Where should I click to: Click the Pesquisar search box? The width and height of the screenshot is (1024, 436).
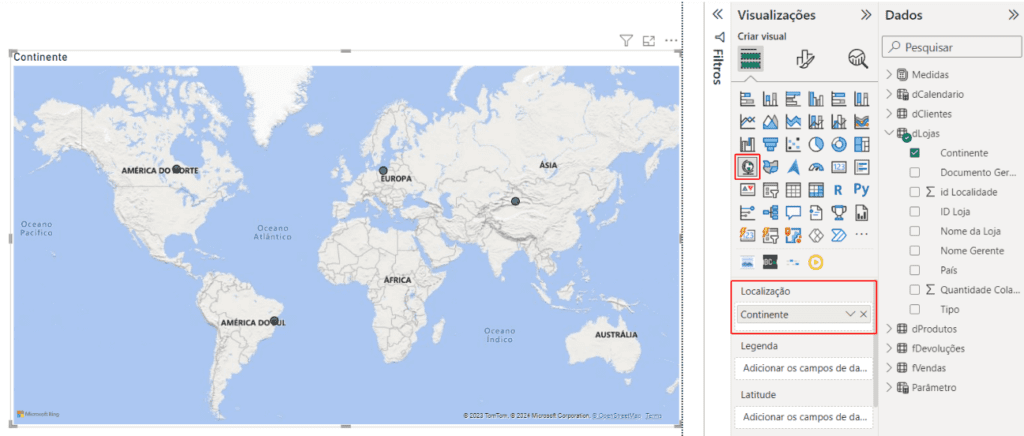[952, 47]
